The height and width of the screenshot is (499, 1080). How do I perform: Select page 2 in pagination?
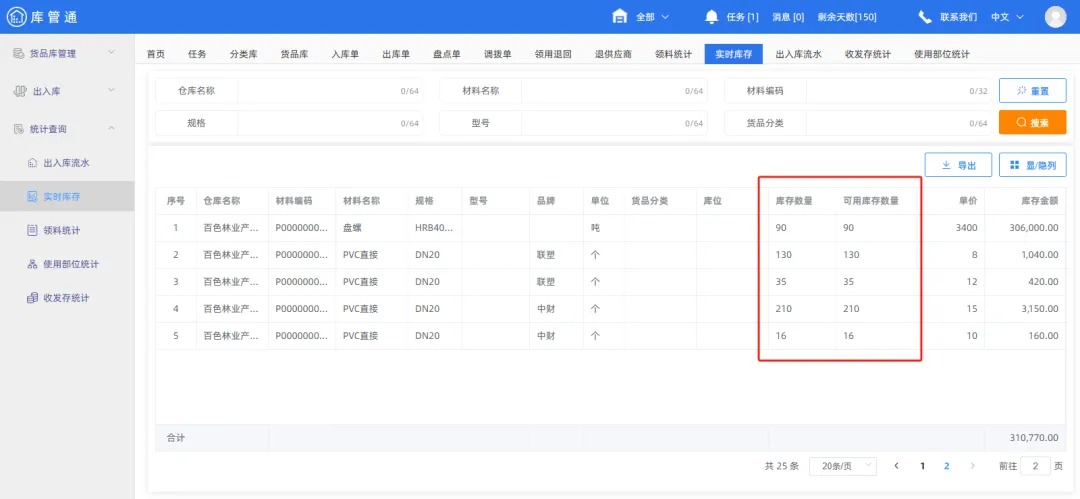[x=946, y=466]
